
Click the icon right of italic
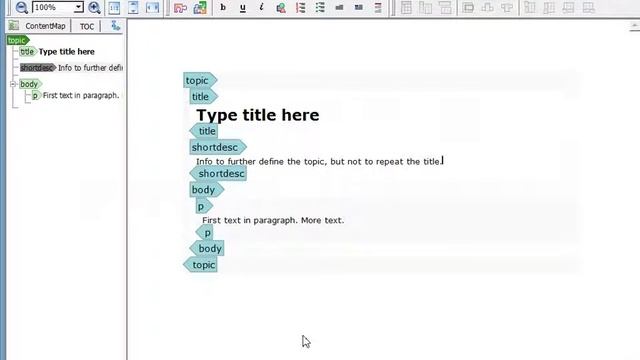[281, 7]
